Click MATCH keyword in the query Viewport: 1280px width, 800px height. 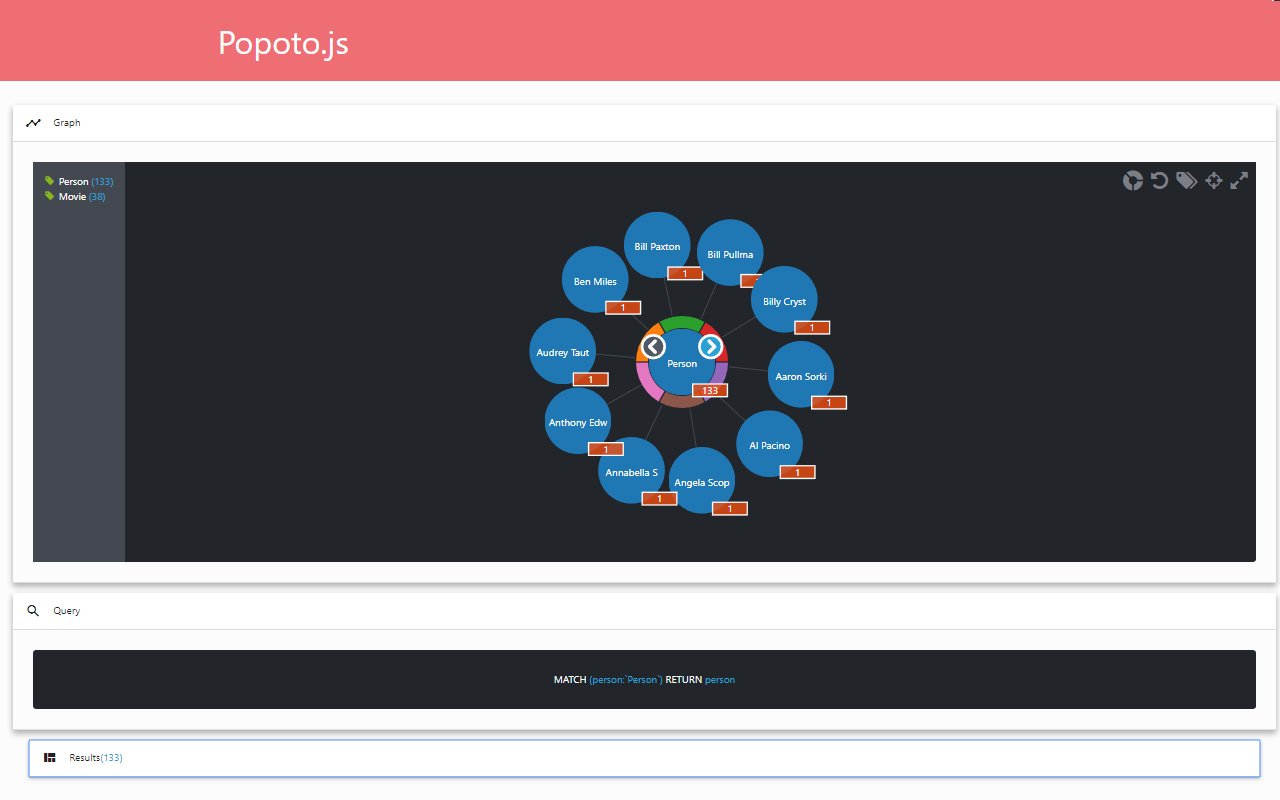pyautogui.click(x=570, y=680)
